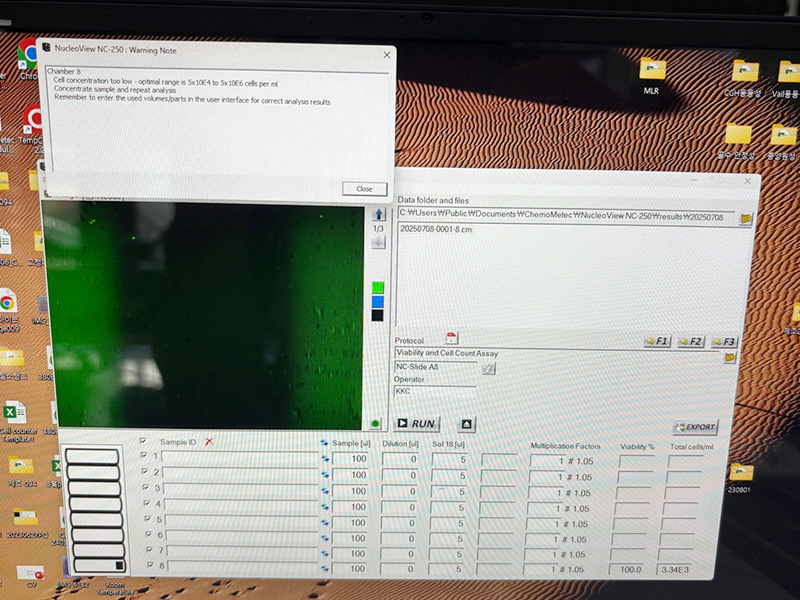Close the Chamber 8 warning note
This screenshot has width=800, height=600.
(364, 189)
